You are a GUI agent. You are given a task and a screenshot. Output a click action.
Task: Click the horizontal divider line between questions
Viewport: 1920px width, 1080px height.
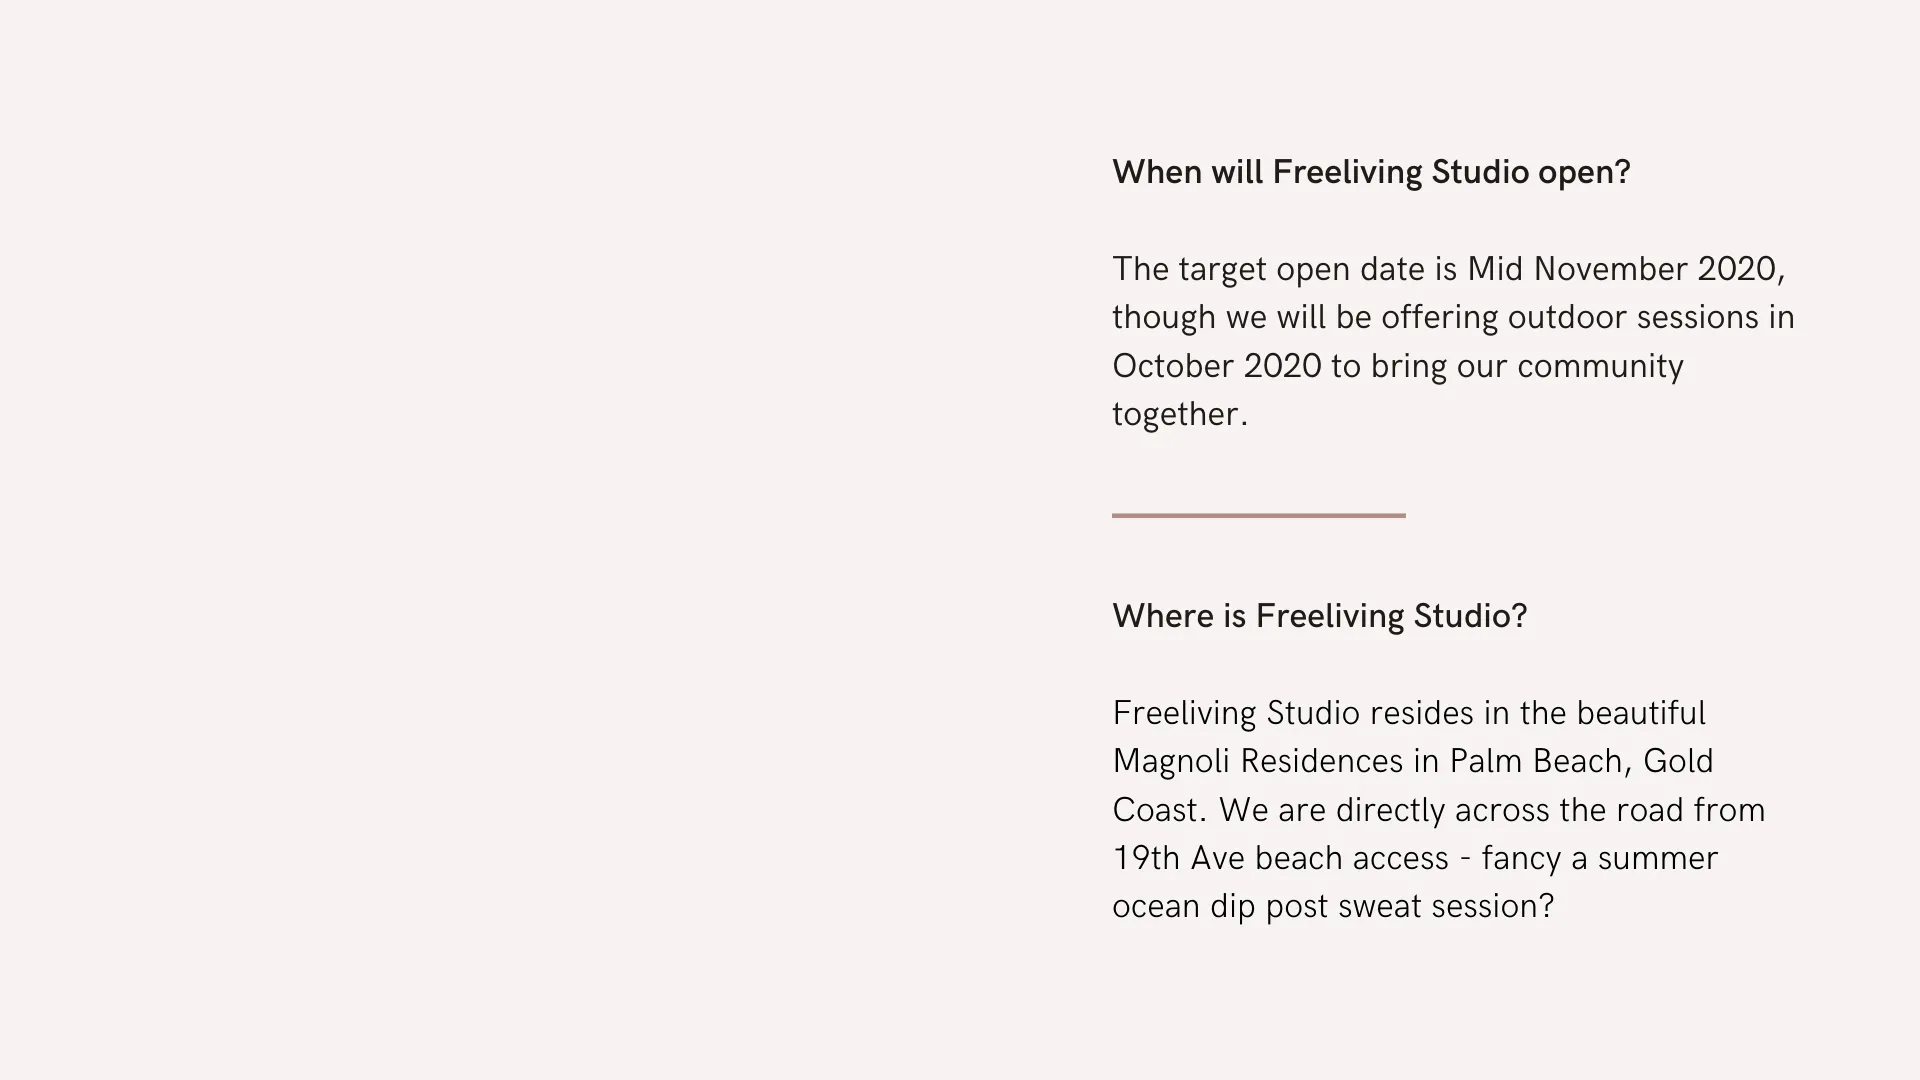tap(1258, 516)
